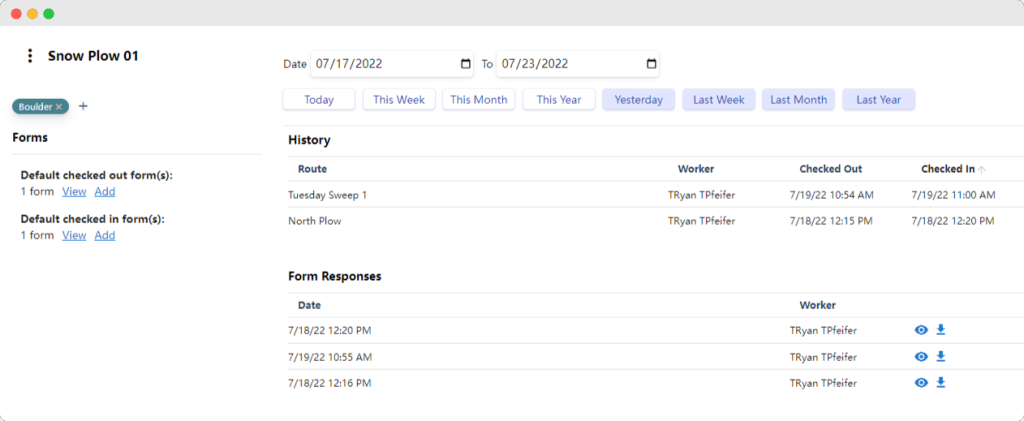Click the Checked Out column header
This screenshot has height=421, width=1024.
(x=830, y=169)
